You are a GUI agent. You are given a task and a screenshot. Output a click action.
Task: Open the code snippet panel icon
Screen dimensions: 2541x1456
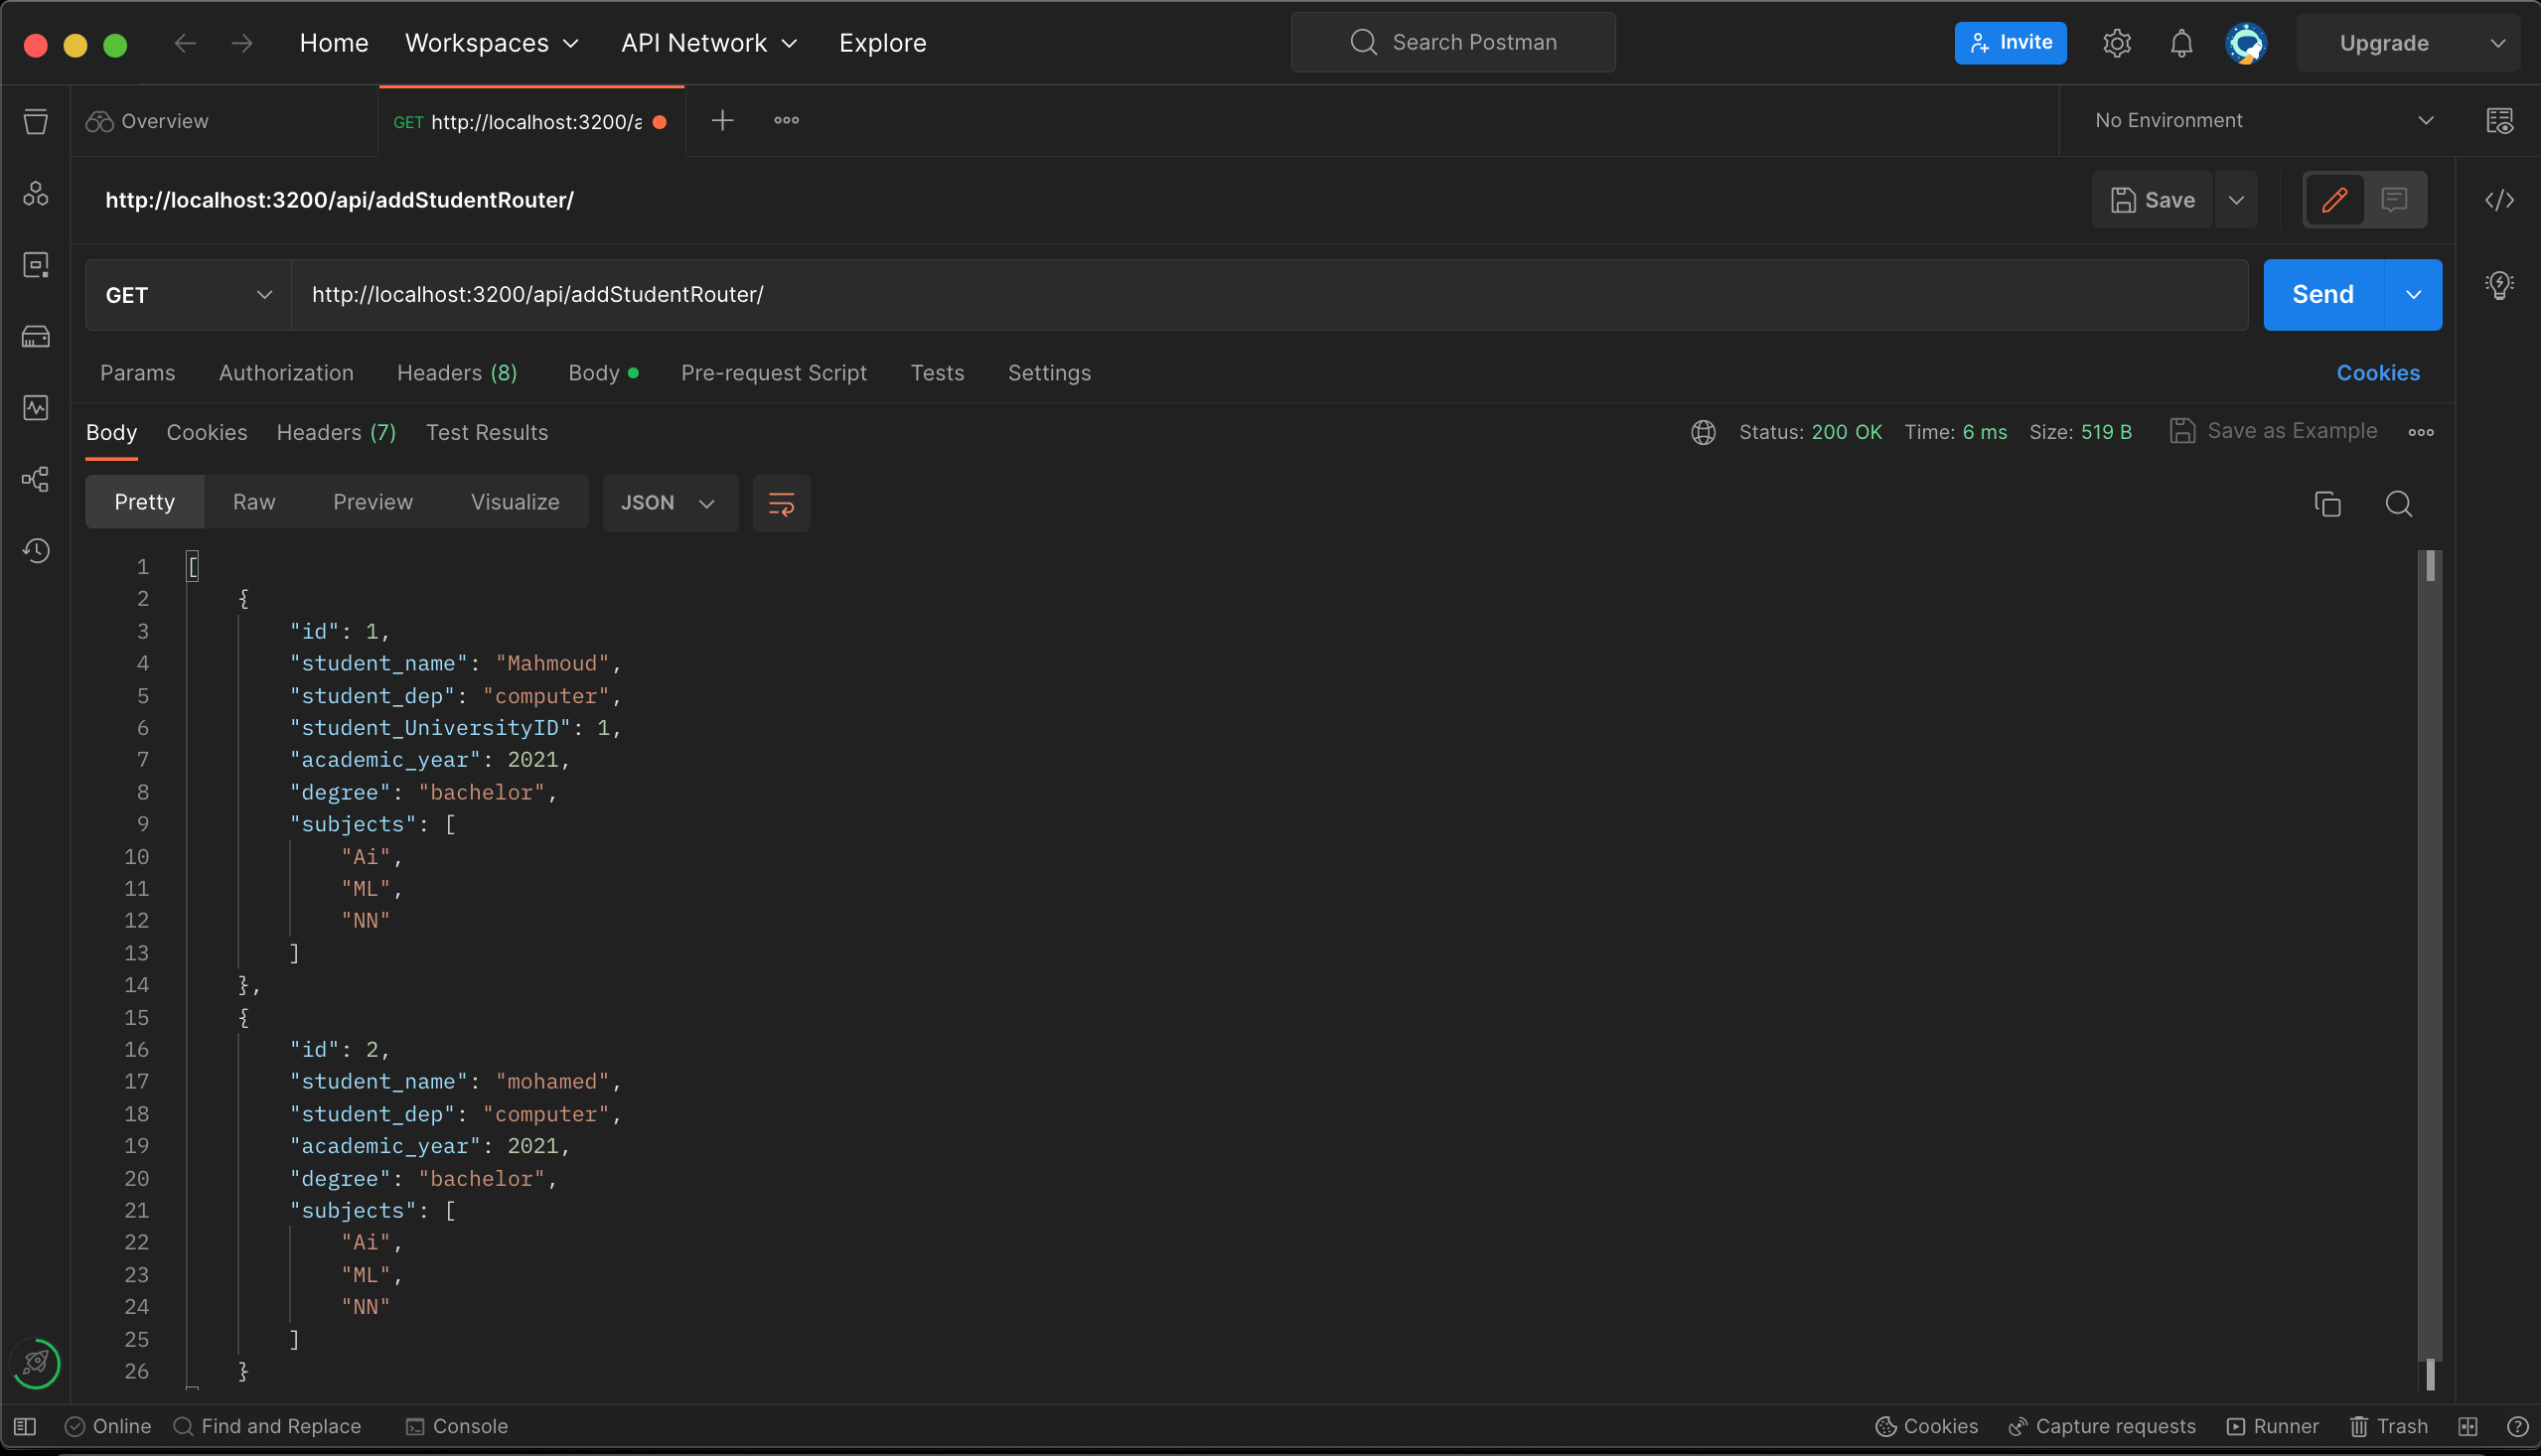[x=2499, y=200]
